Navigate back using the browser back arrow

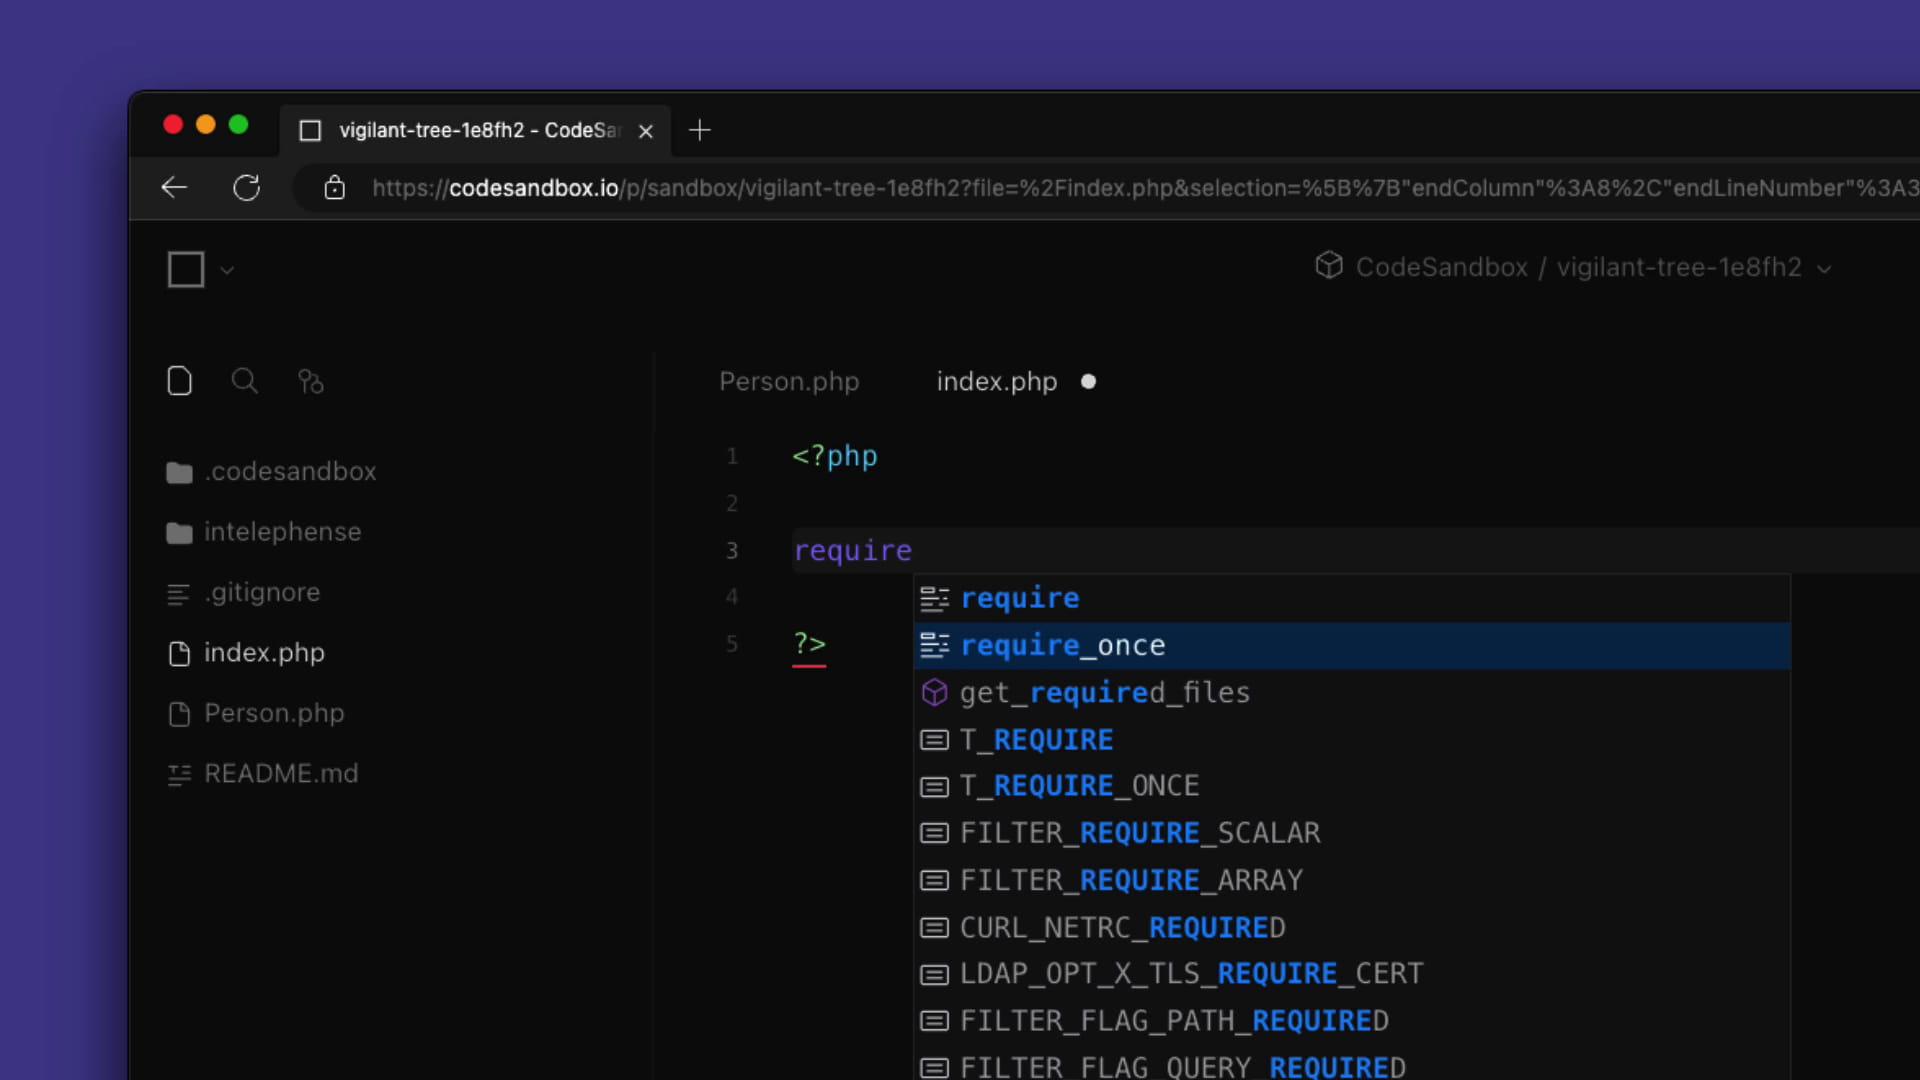coord(173,187)
